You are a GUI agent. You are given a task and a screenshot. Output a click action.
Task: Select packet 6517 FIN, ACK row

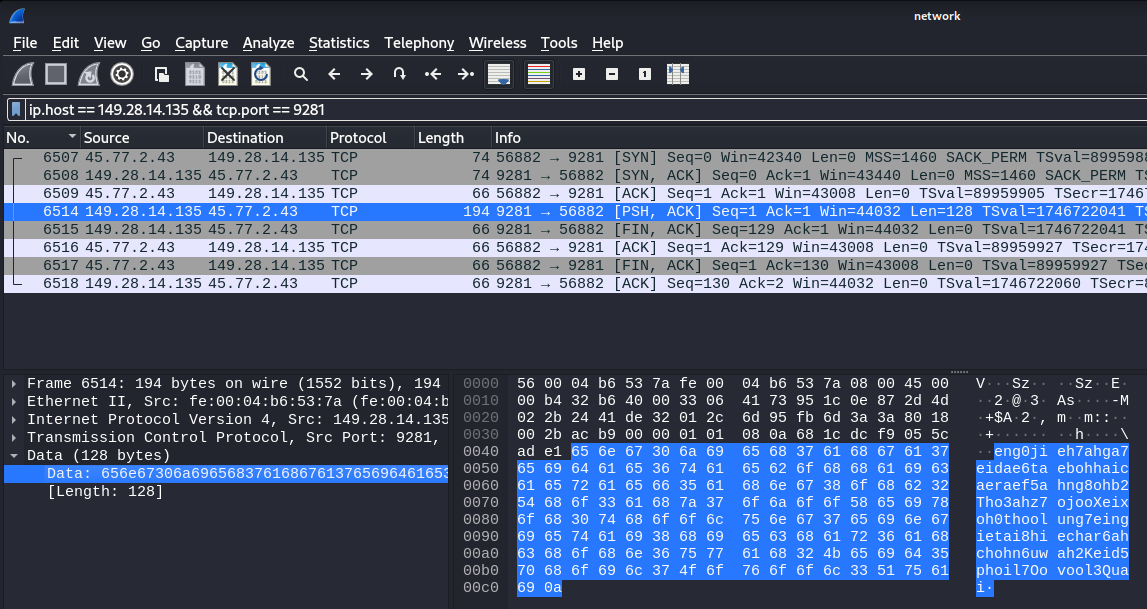(575, 265)
